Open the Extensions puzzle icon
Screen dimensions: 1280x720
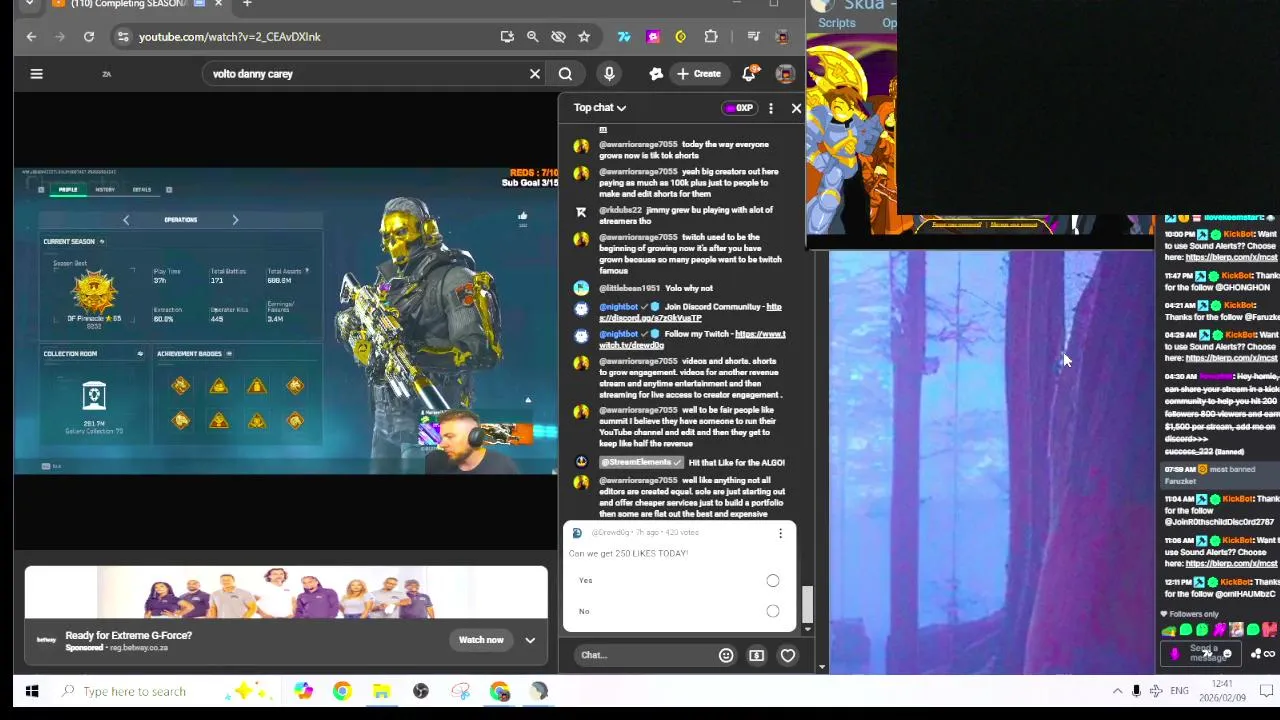(711, 37)
